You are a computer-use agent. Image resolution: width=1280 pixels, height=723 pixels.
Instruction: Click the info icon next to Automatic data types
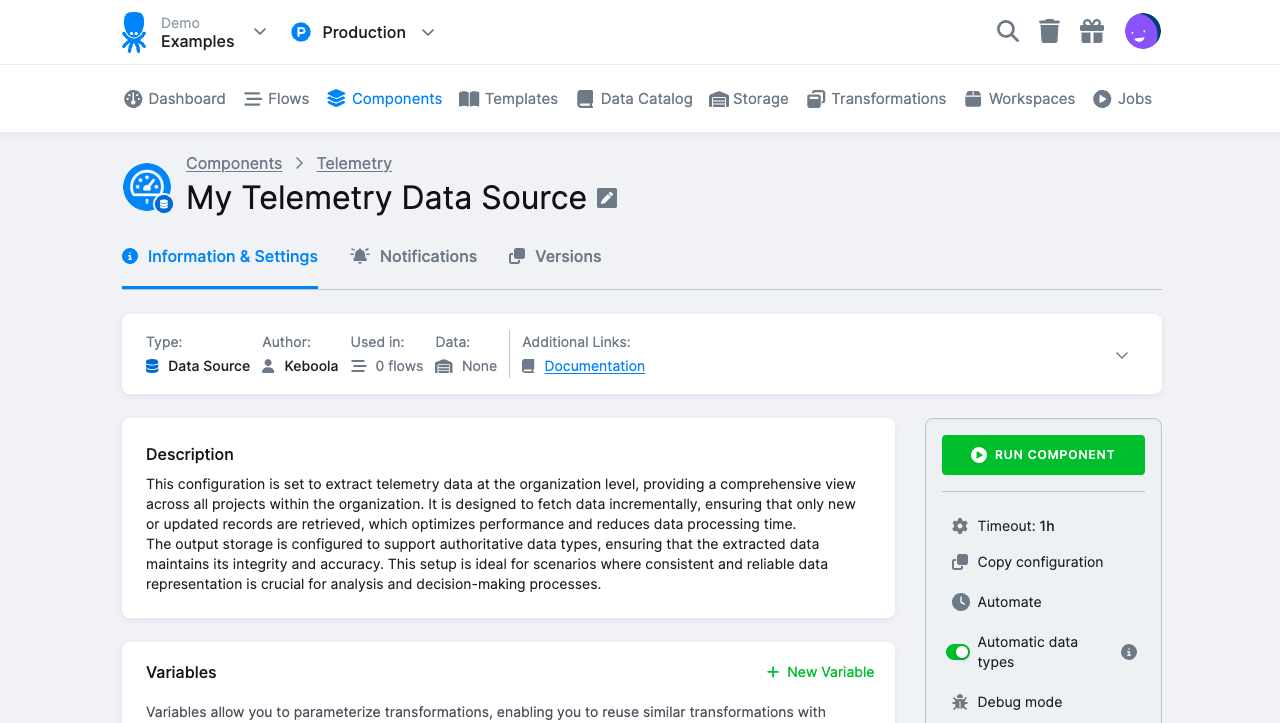pyautogui.click(x=1129, y=652)
